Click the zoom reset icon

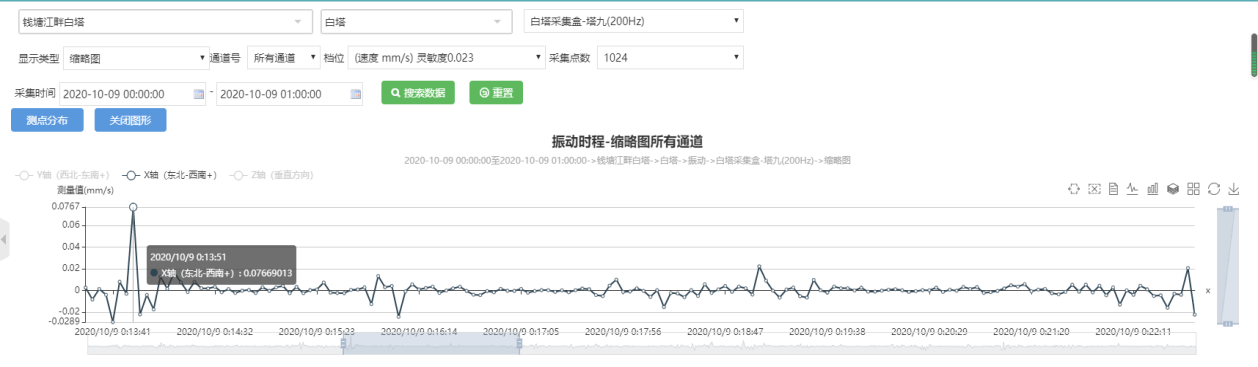coord(1094,188)
